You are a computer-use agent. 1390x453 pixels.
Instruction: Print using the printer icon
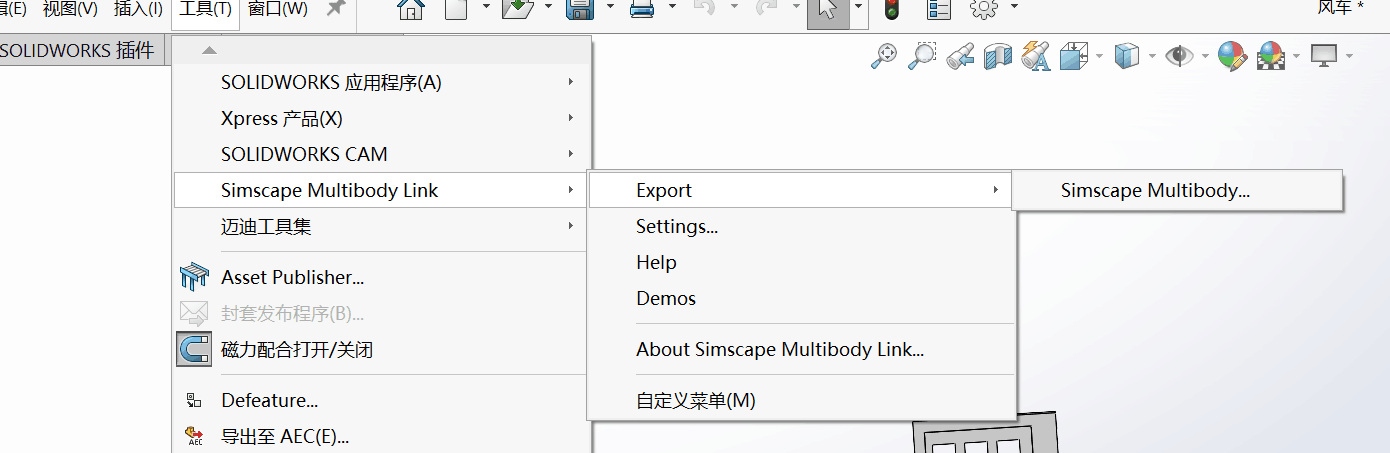(x=642, y=10)
